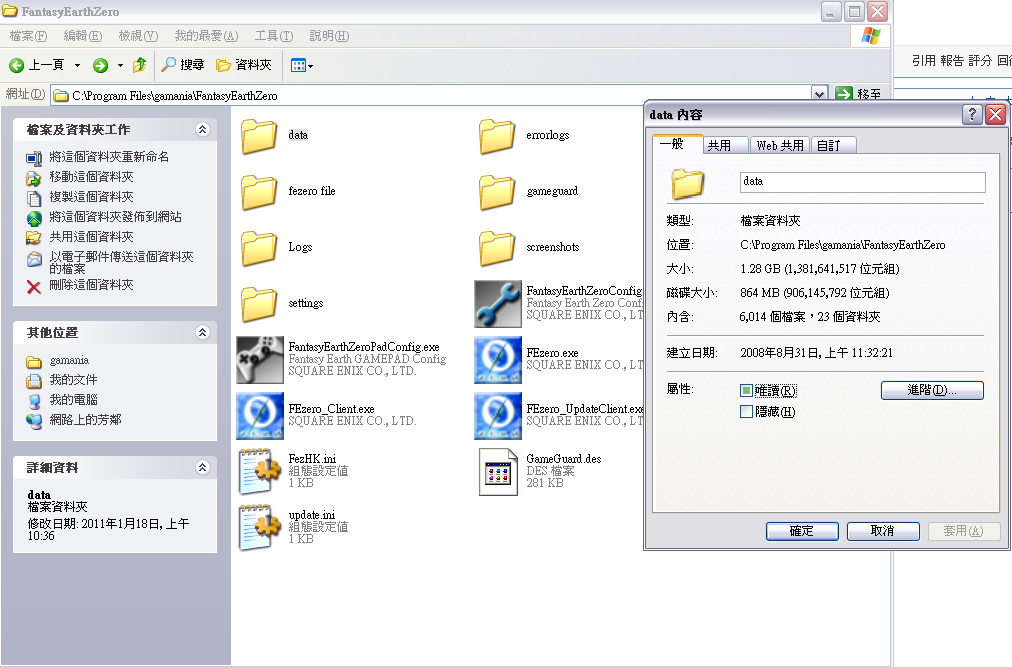Open Back button history dropdown arrow
Viewport: 1012px width, 667px height.
click(77, 65)
